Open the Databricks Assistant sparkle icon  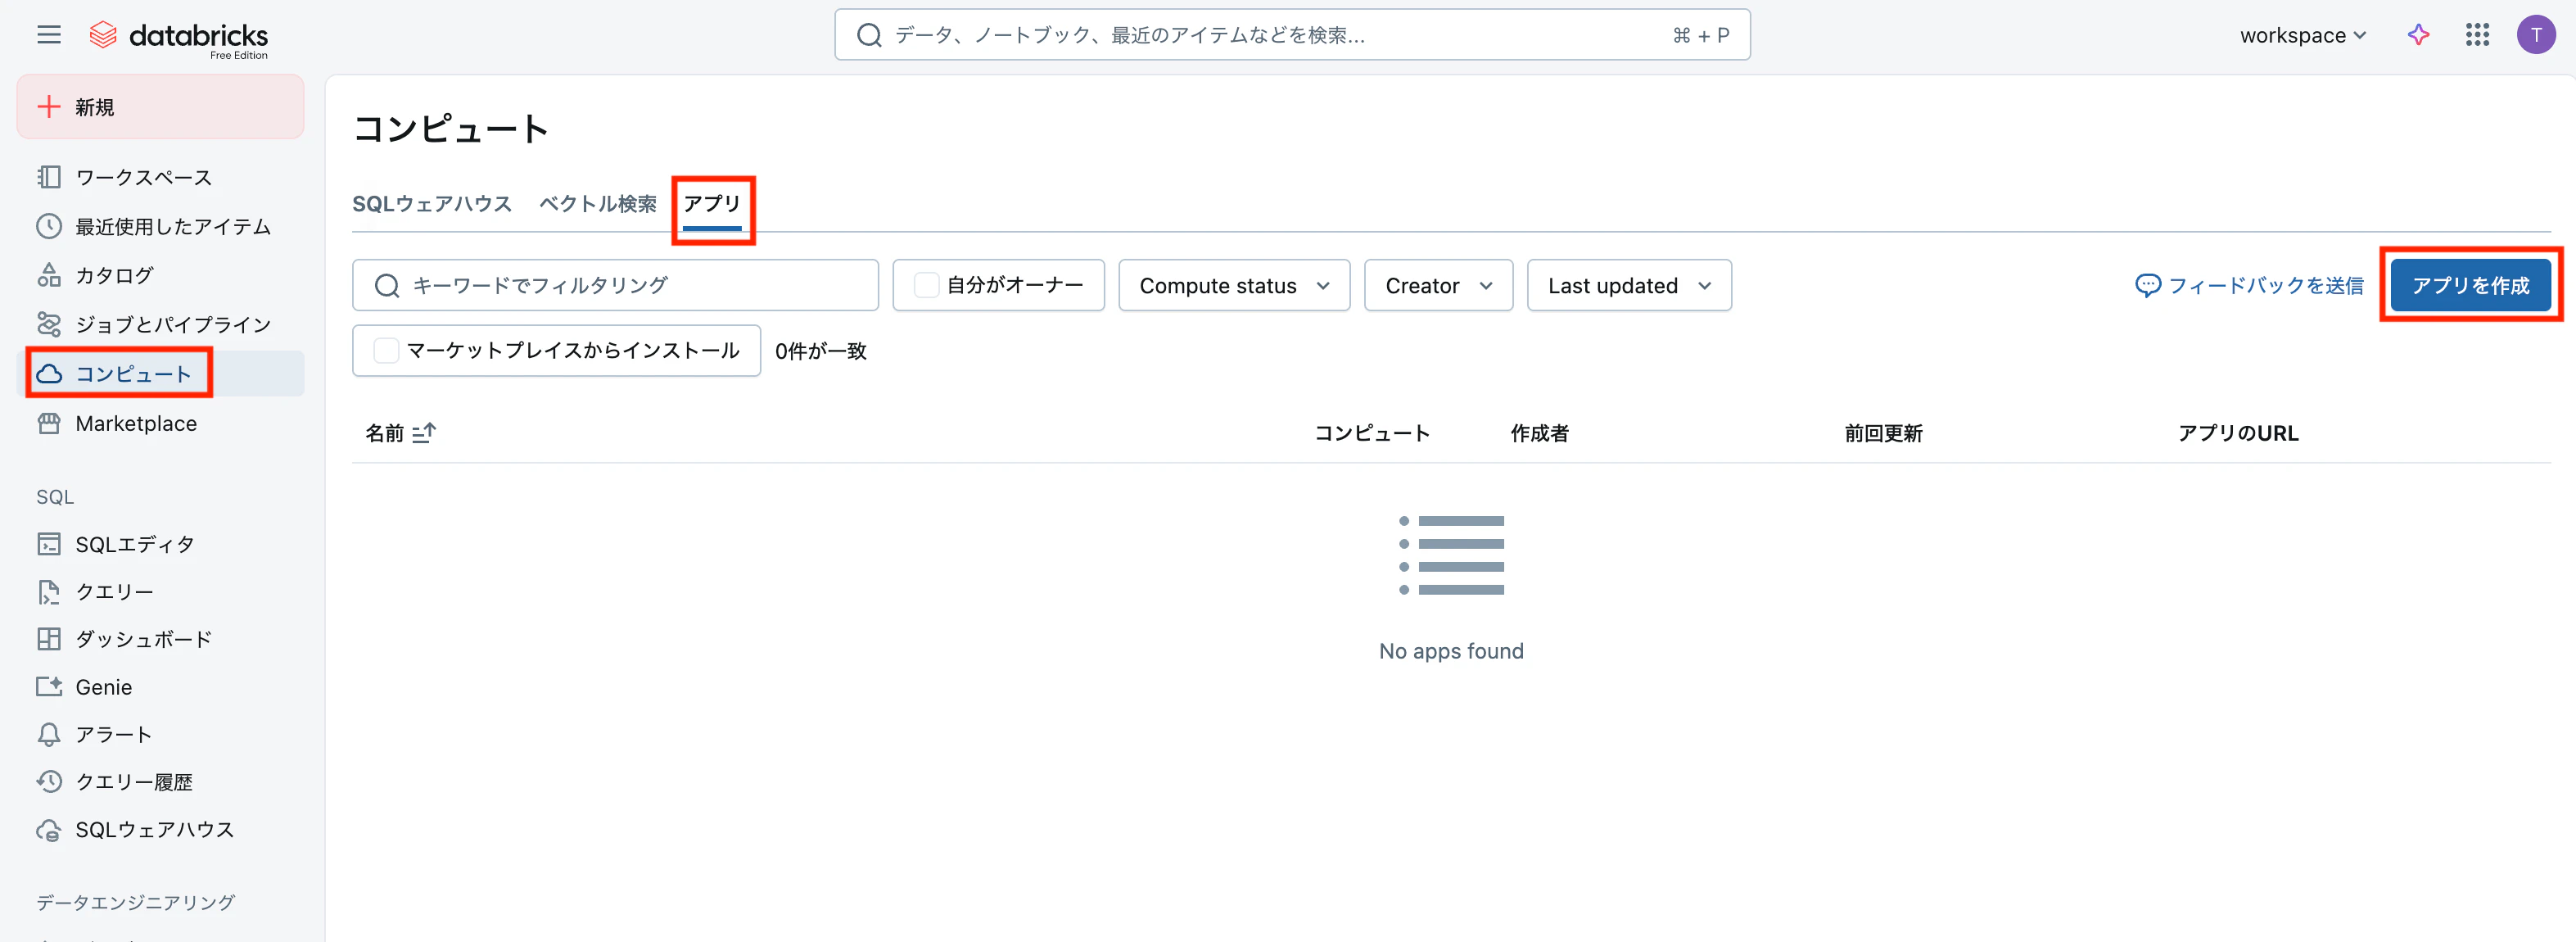pyautogui.click(x=2418, y=35)
